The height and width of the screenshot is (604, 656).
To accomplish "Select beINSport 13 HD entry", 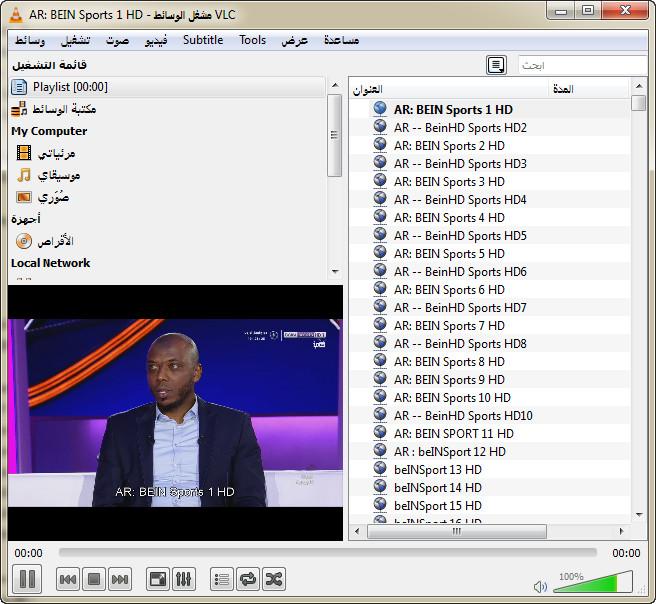I will point(438,469).
